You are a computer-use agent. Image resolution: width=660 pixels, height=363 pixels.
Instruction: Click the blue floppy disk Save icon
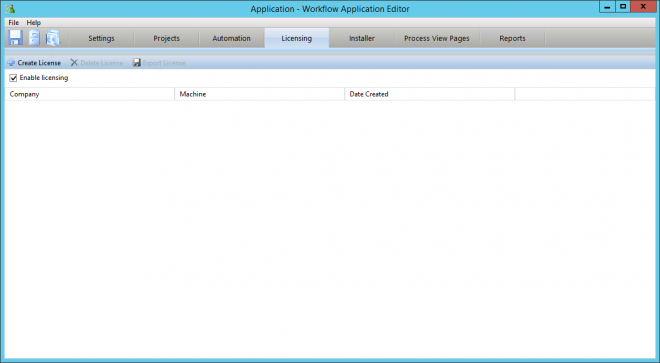pyautogui.click(x=16, y=38)
